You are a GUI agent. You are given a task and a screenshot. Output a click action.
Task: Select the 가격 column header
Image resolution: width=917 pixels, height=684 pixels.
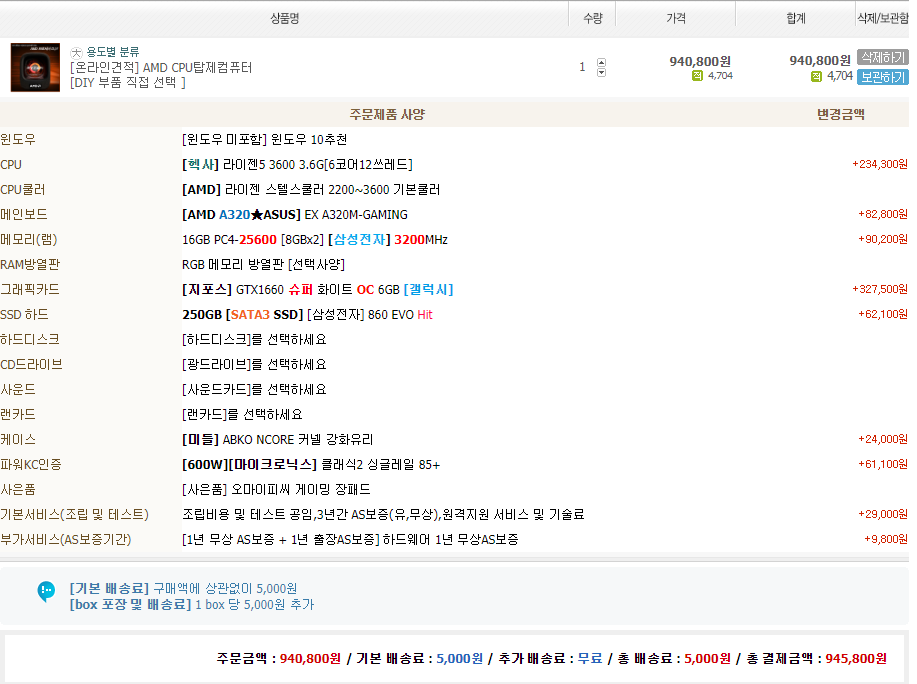(676, 18)
